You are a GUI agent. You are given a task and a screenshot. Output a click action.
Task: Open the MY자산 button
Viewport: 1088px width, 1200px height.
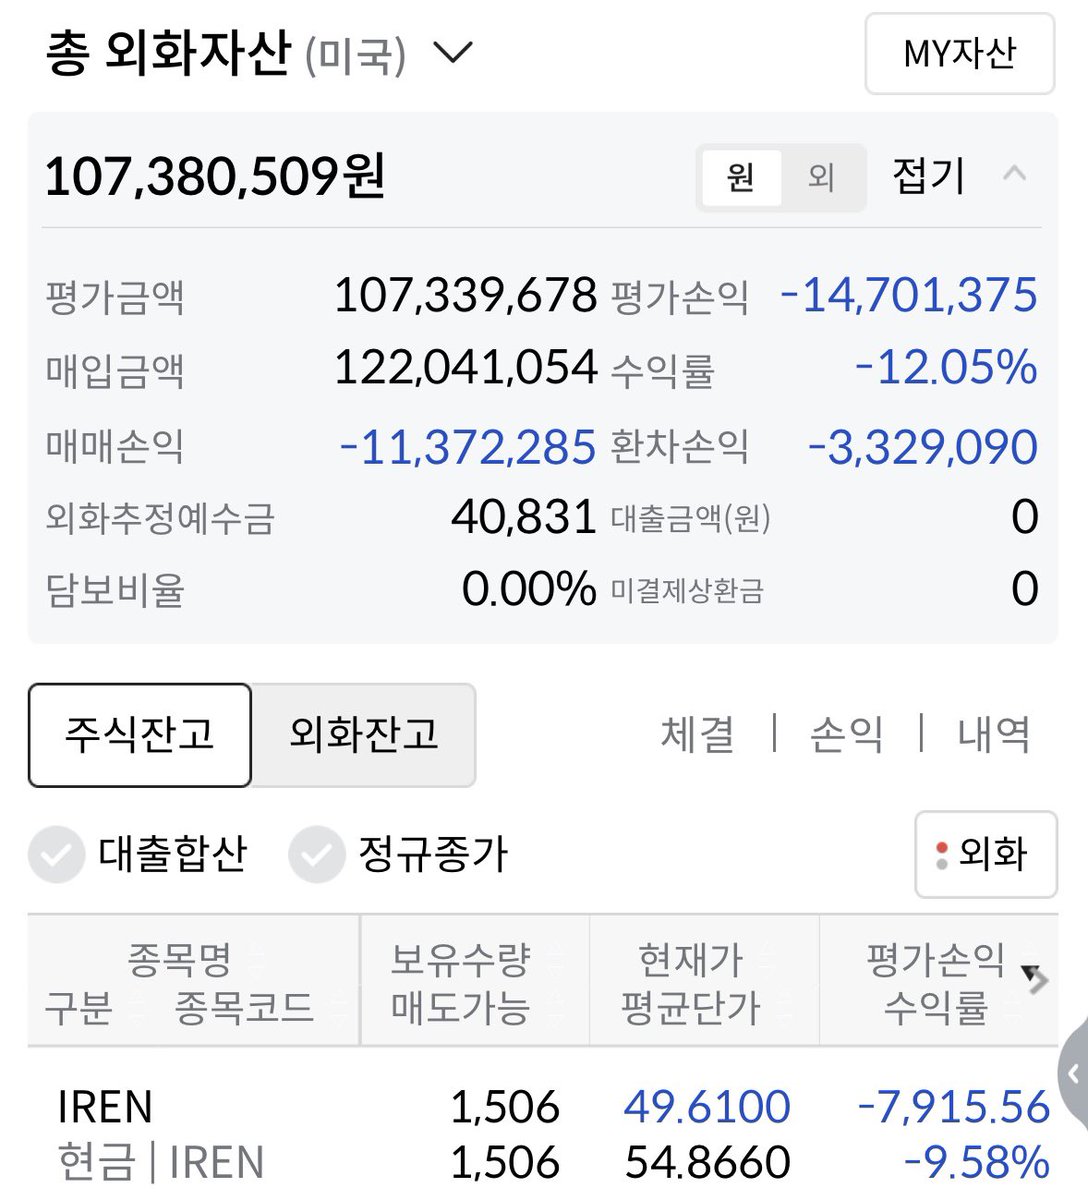tap(959, 54)
